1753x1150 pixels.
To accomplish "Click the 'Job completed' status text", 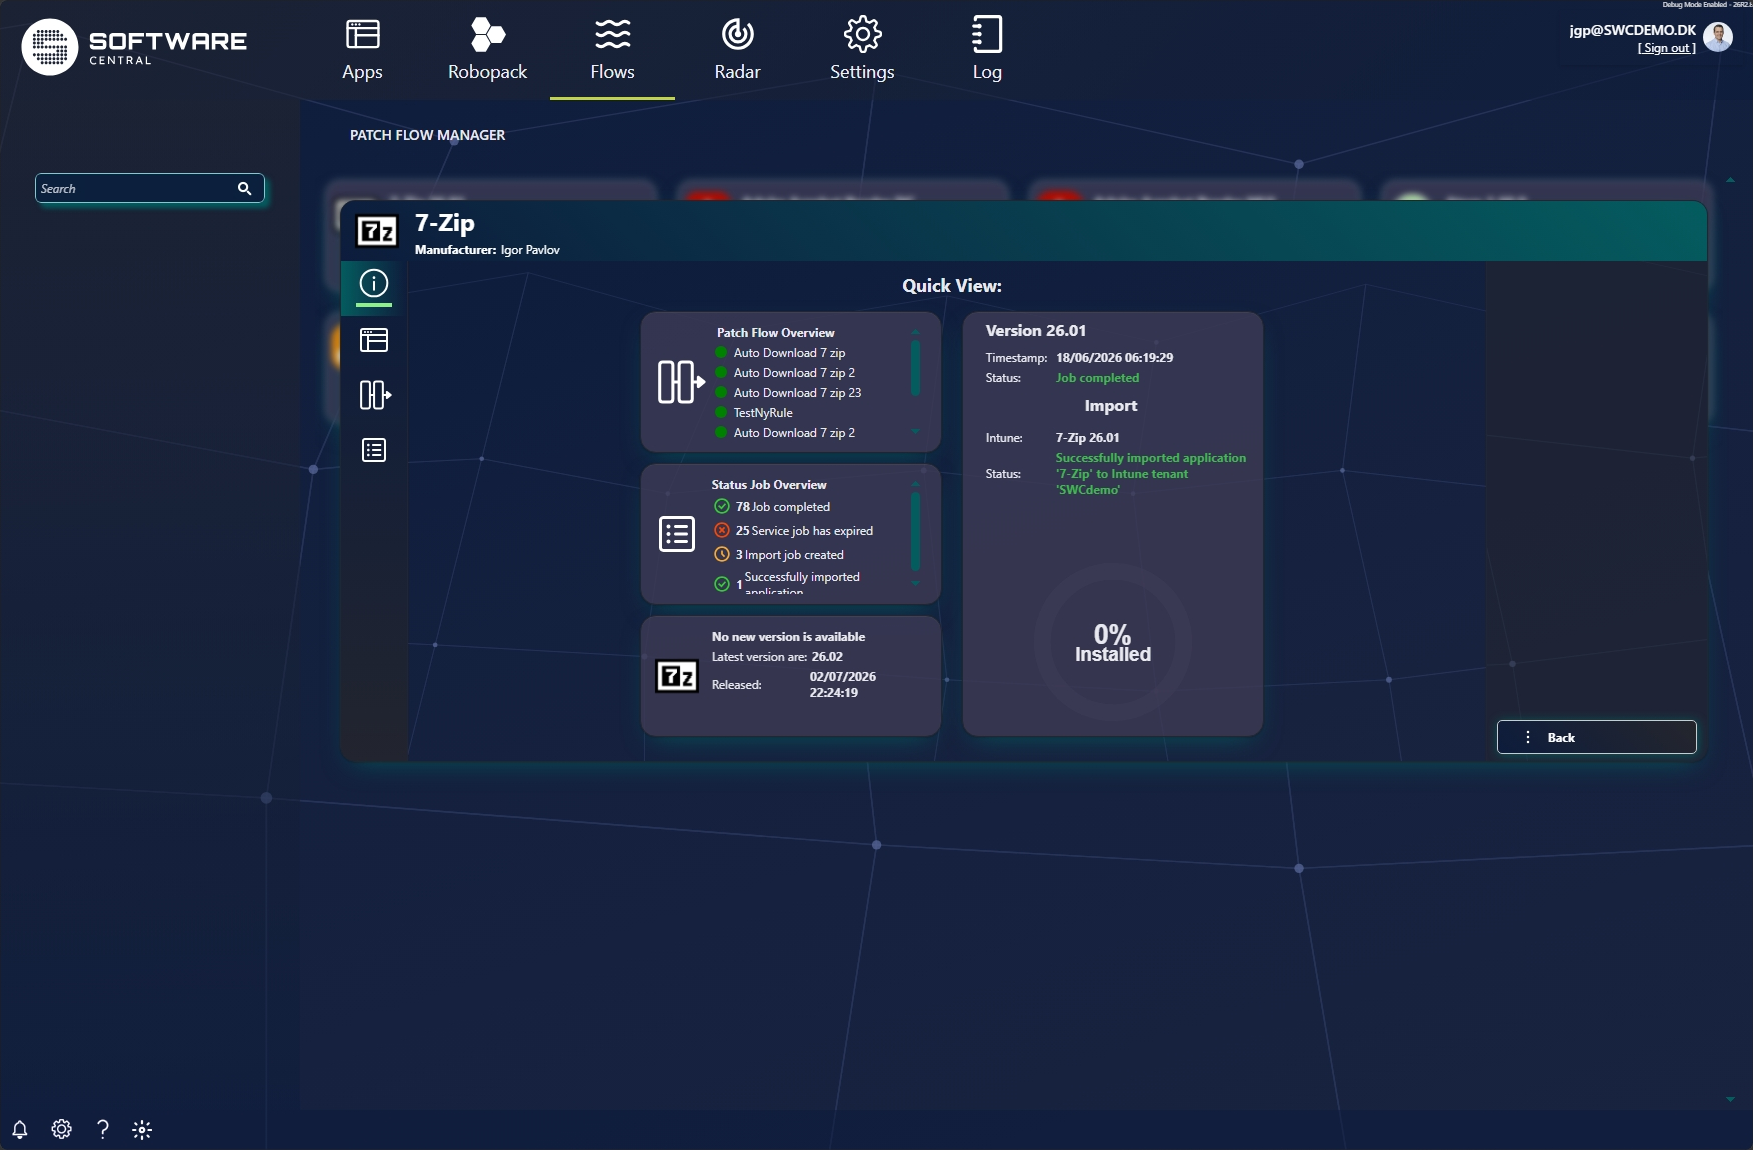I will [1097, 378].
